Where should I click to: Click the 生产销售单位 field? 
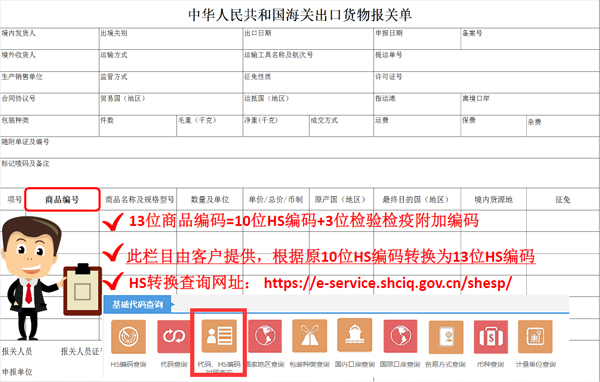click(50, 82)
